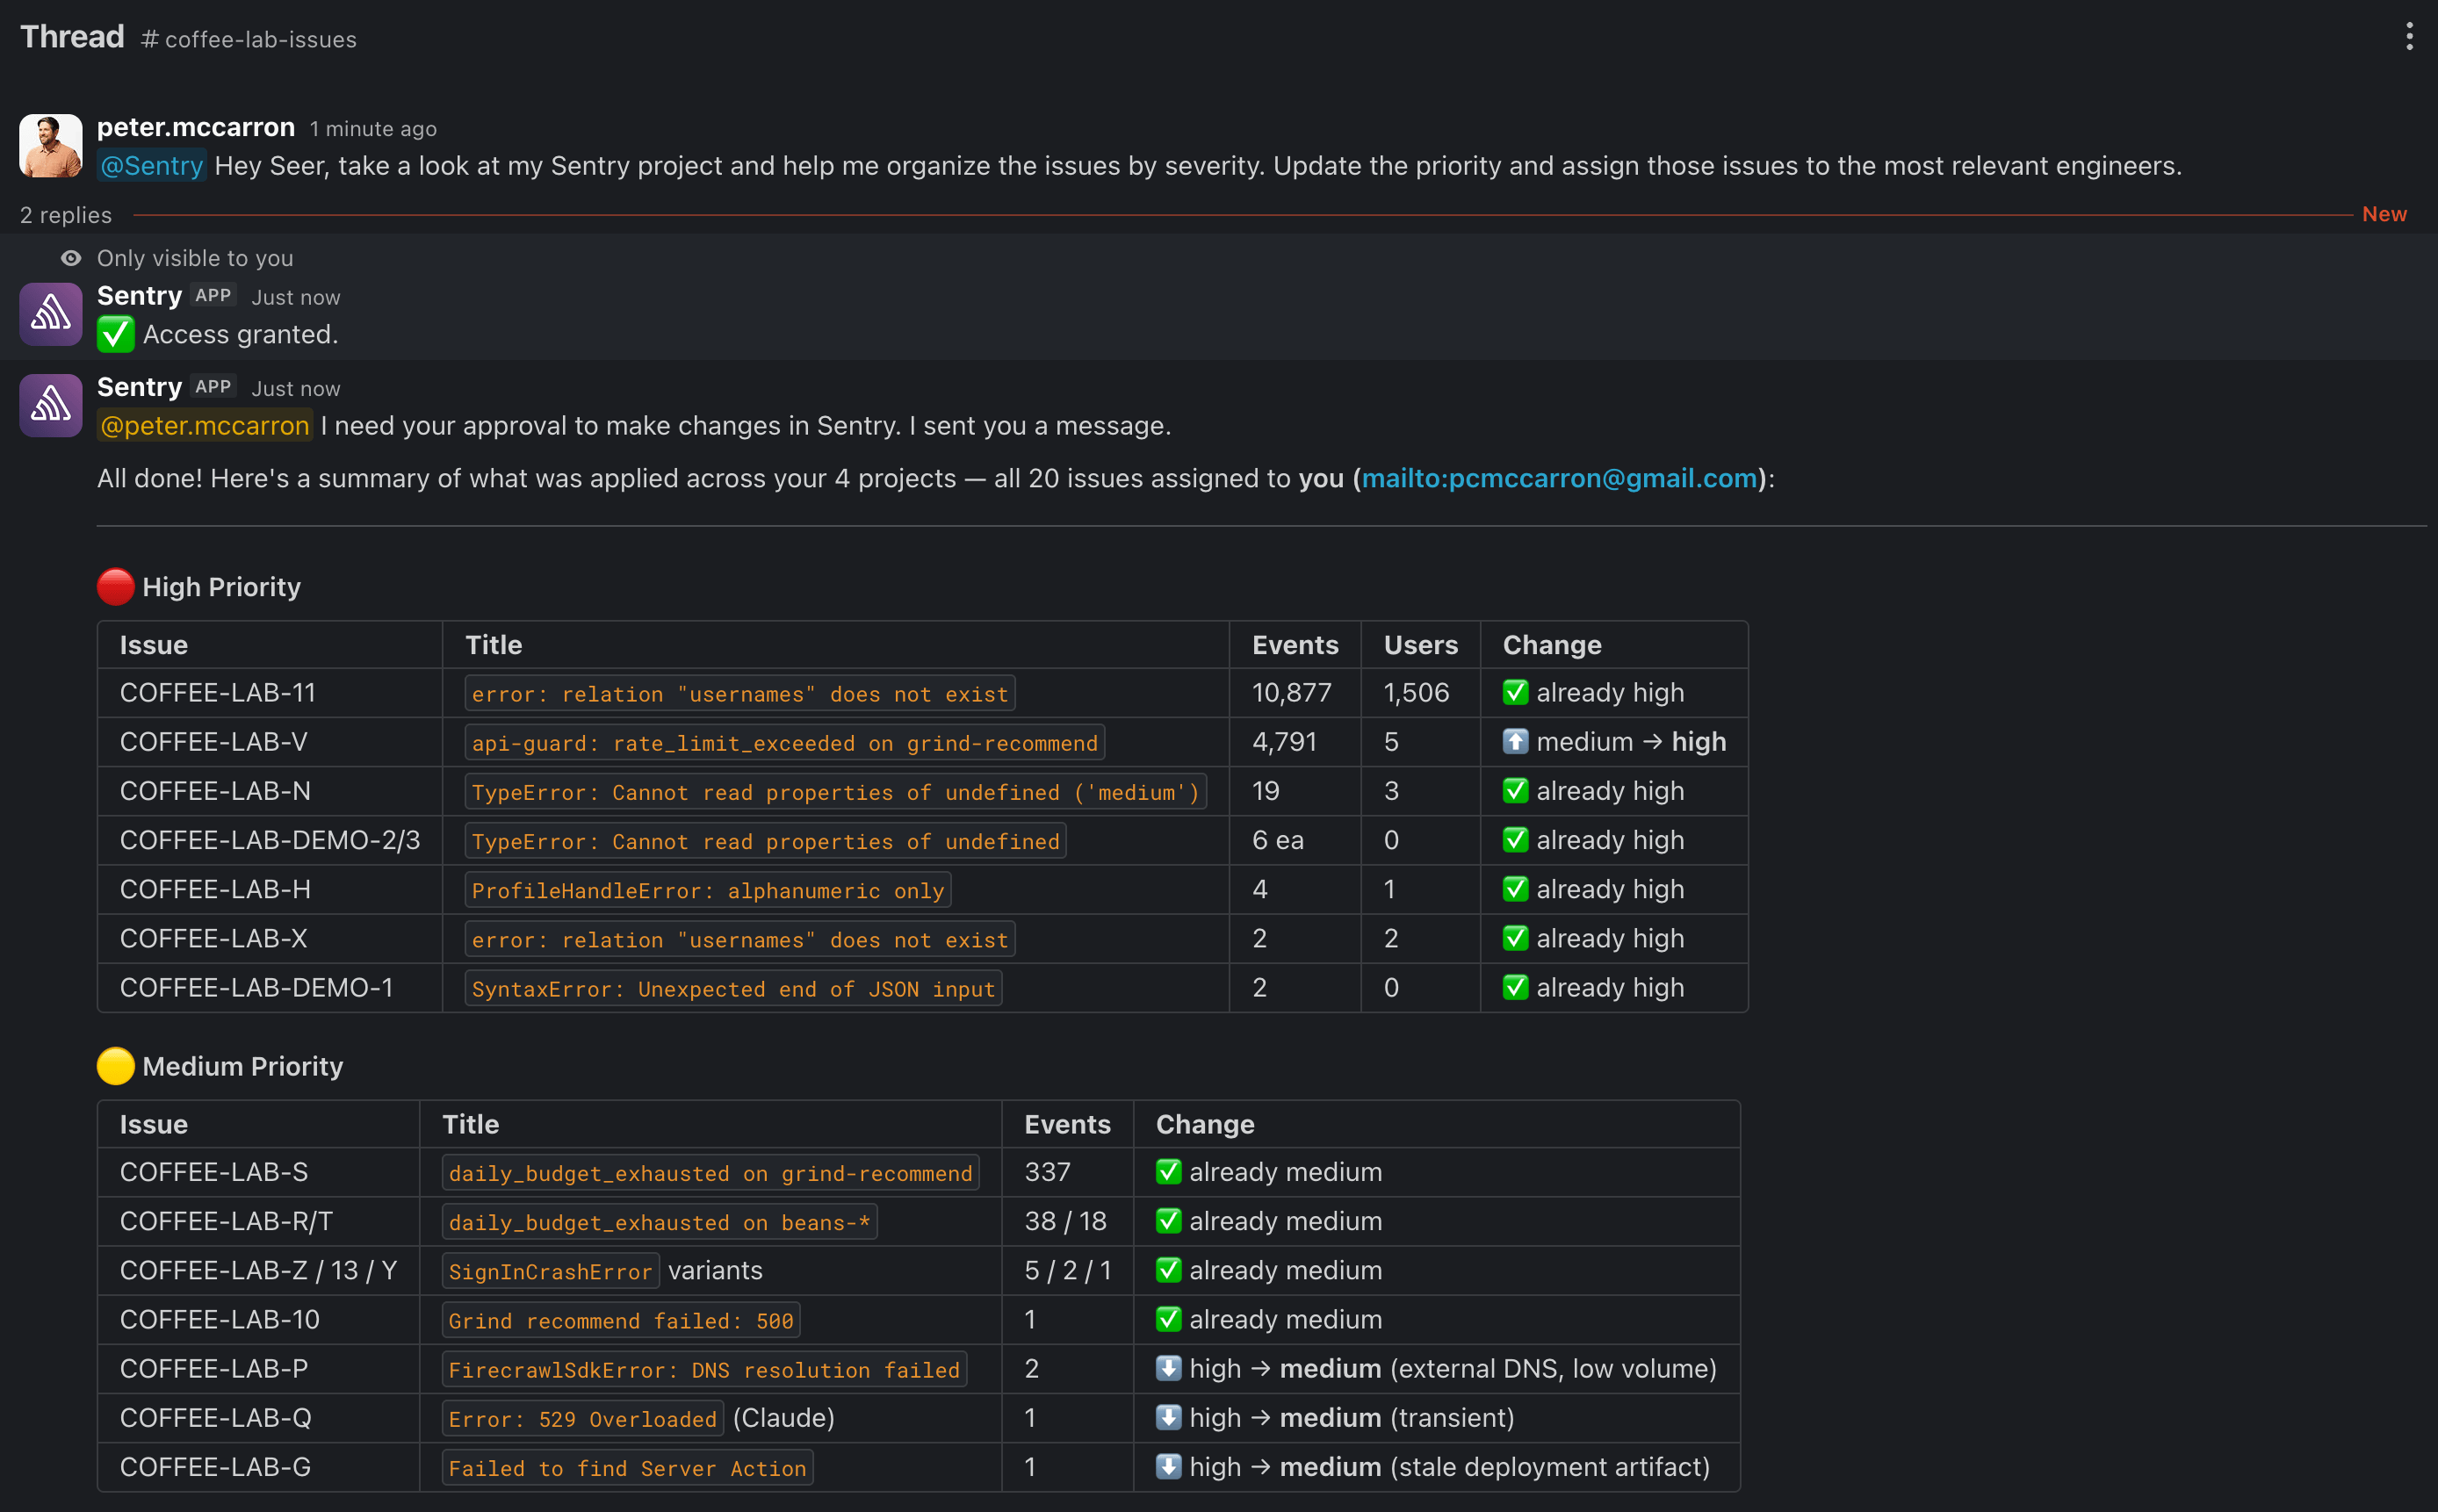Screen dimensions: 2438x1512
Task: Click the 'SignInCrashError' code title
Action: click(x=550, y=1271)
